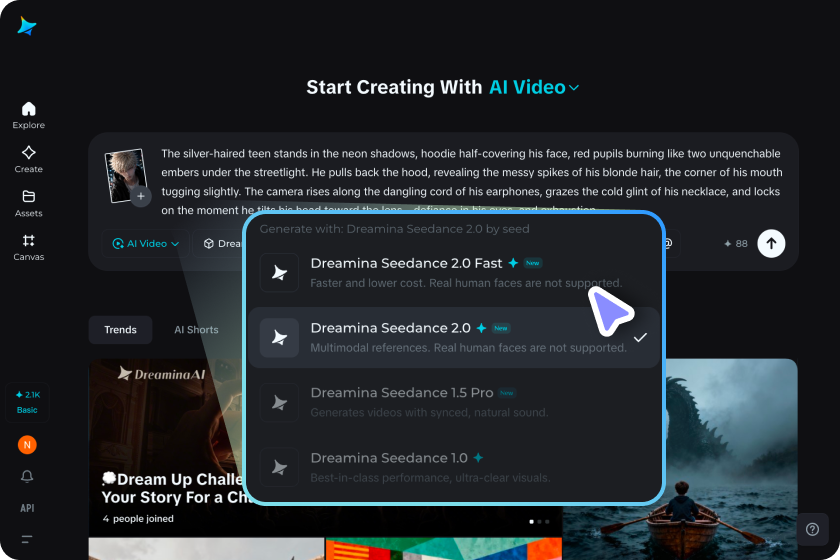Open the 2.1K Basic credits badge
Image resolution: width=840 pixels, height=560 pixels.
(27, 402)
